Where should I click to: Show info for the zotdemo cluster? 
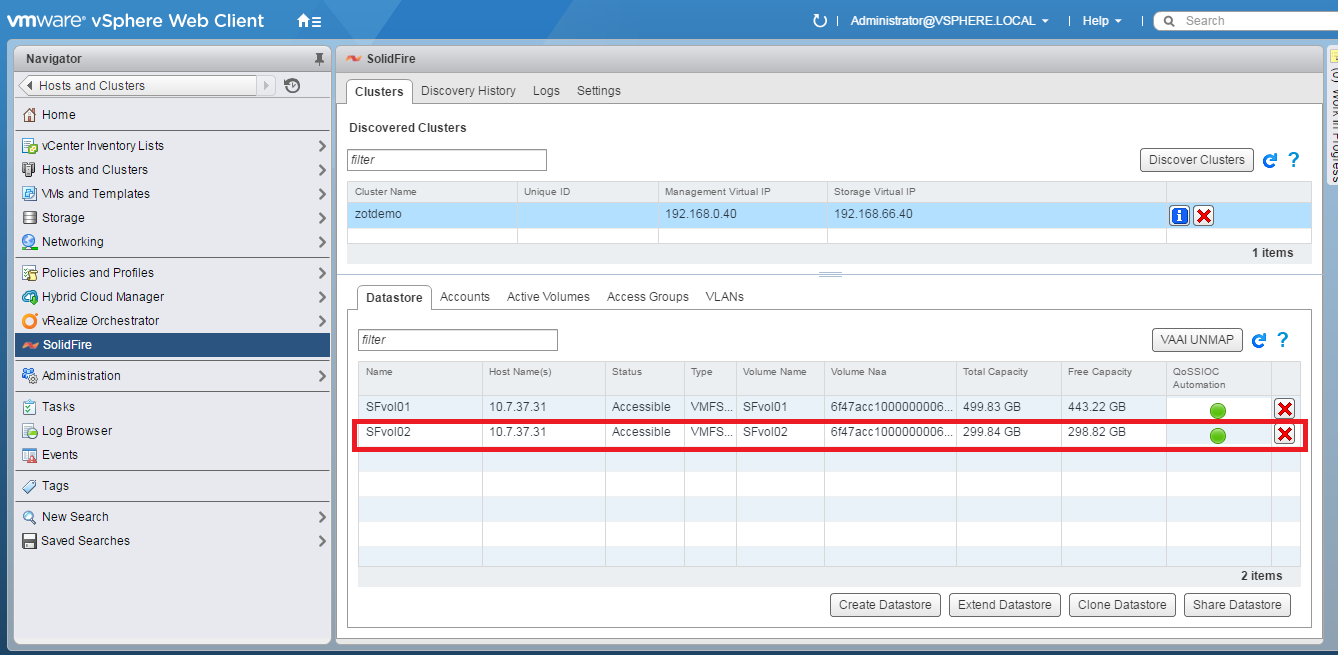point(1180,215)
